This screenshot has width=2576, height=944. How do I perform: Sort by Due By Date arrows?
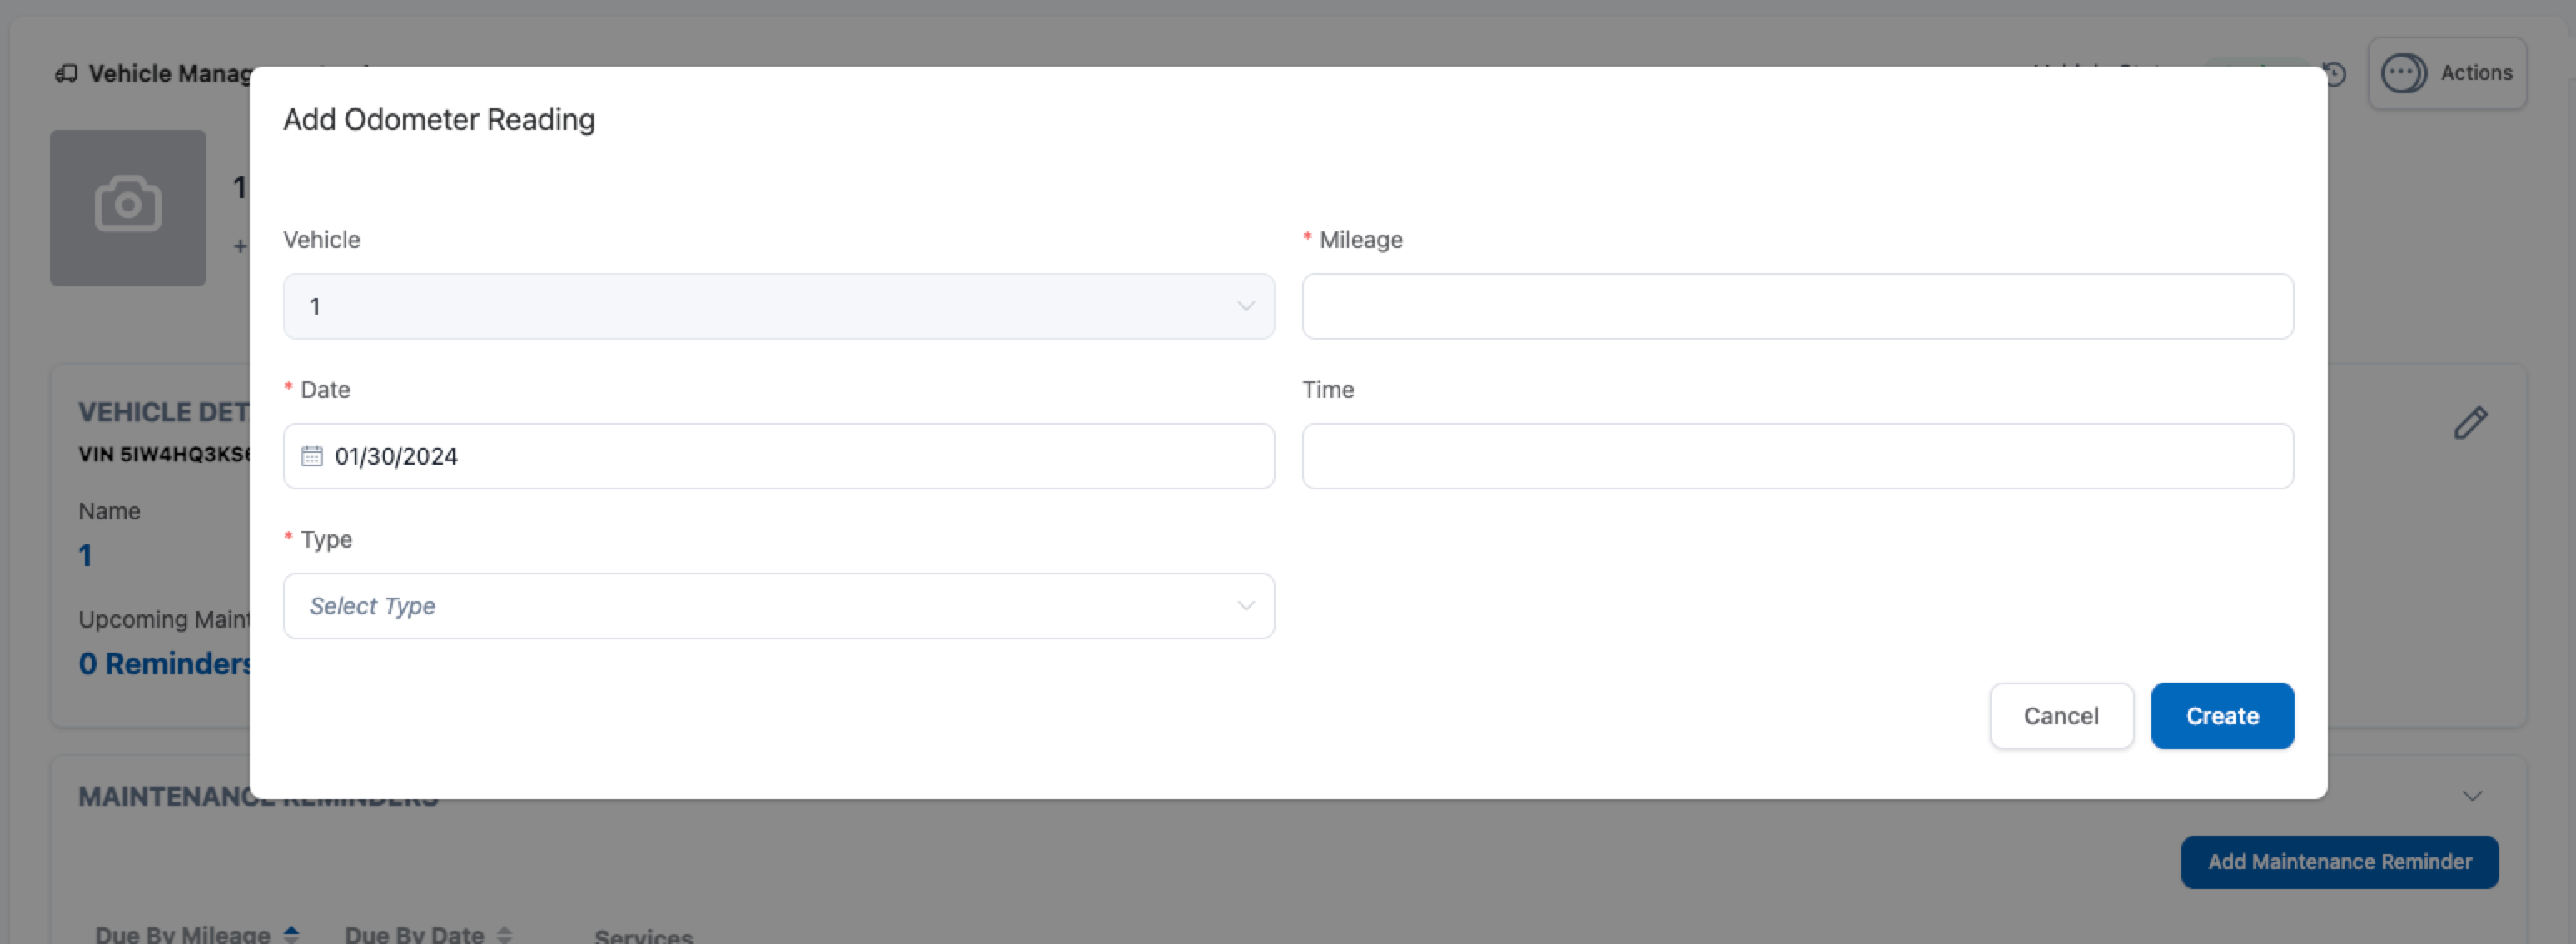pyautogui.click(x=504, y=934)
